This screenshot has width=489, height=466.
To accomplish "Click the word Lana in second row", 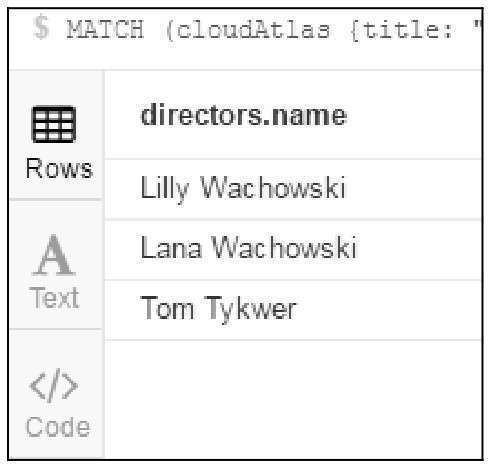I will pyautogui.click(x=171, y=247).
